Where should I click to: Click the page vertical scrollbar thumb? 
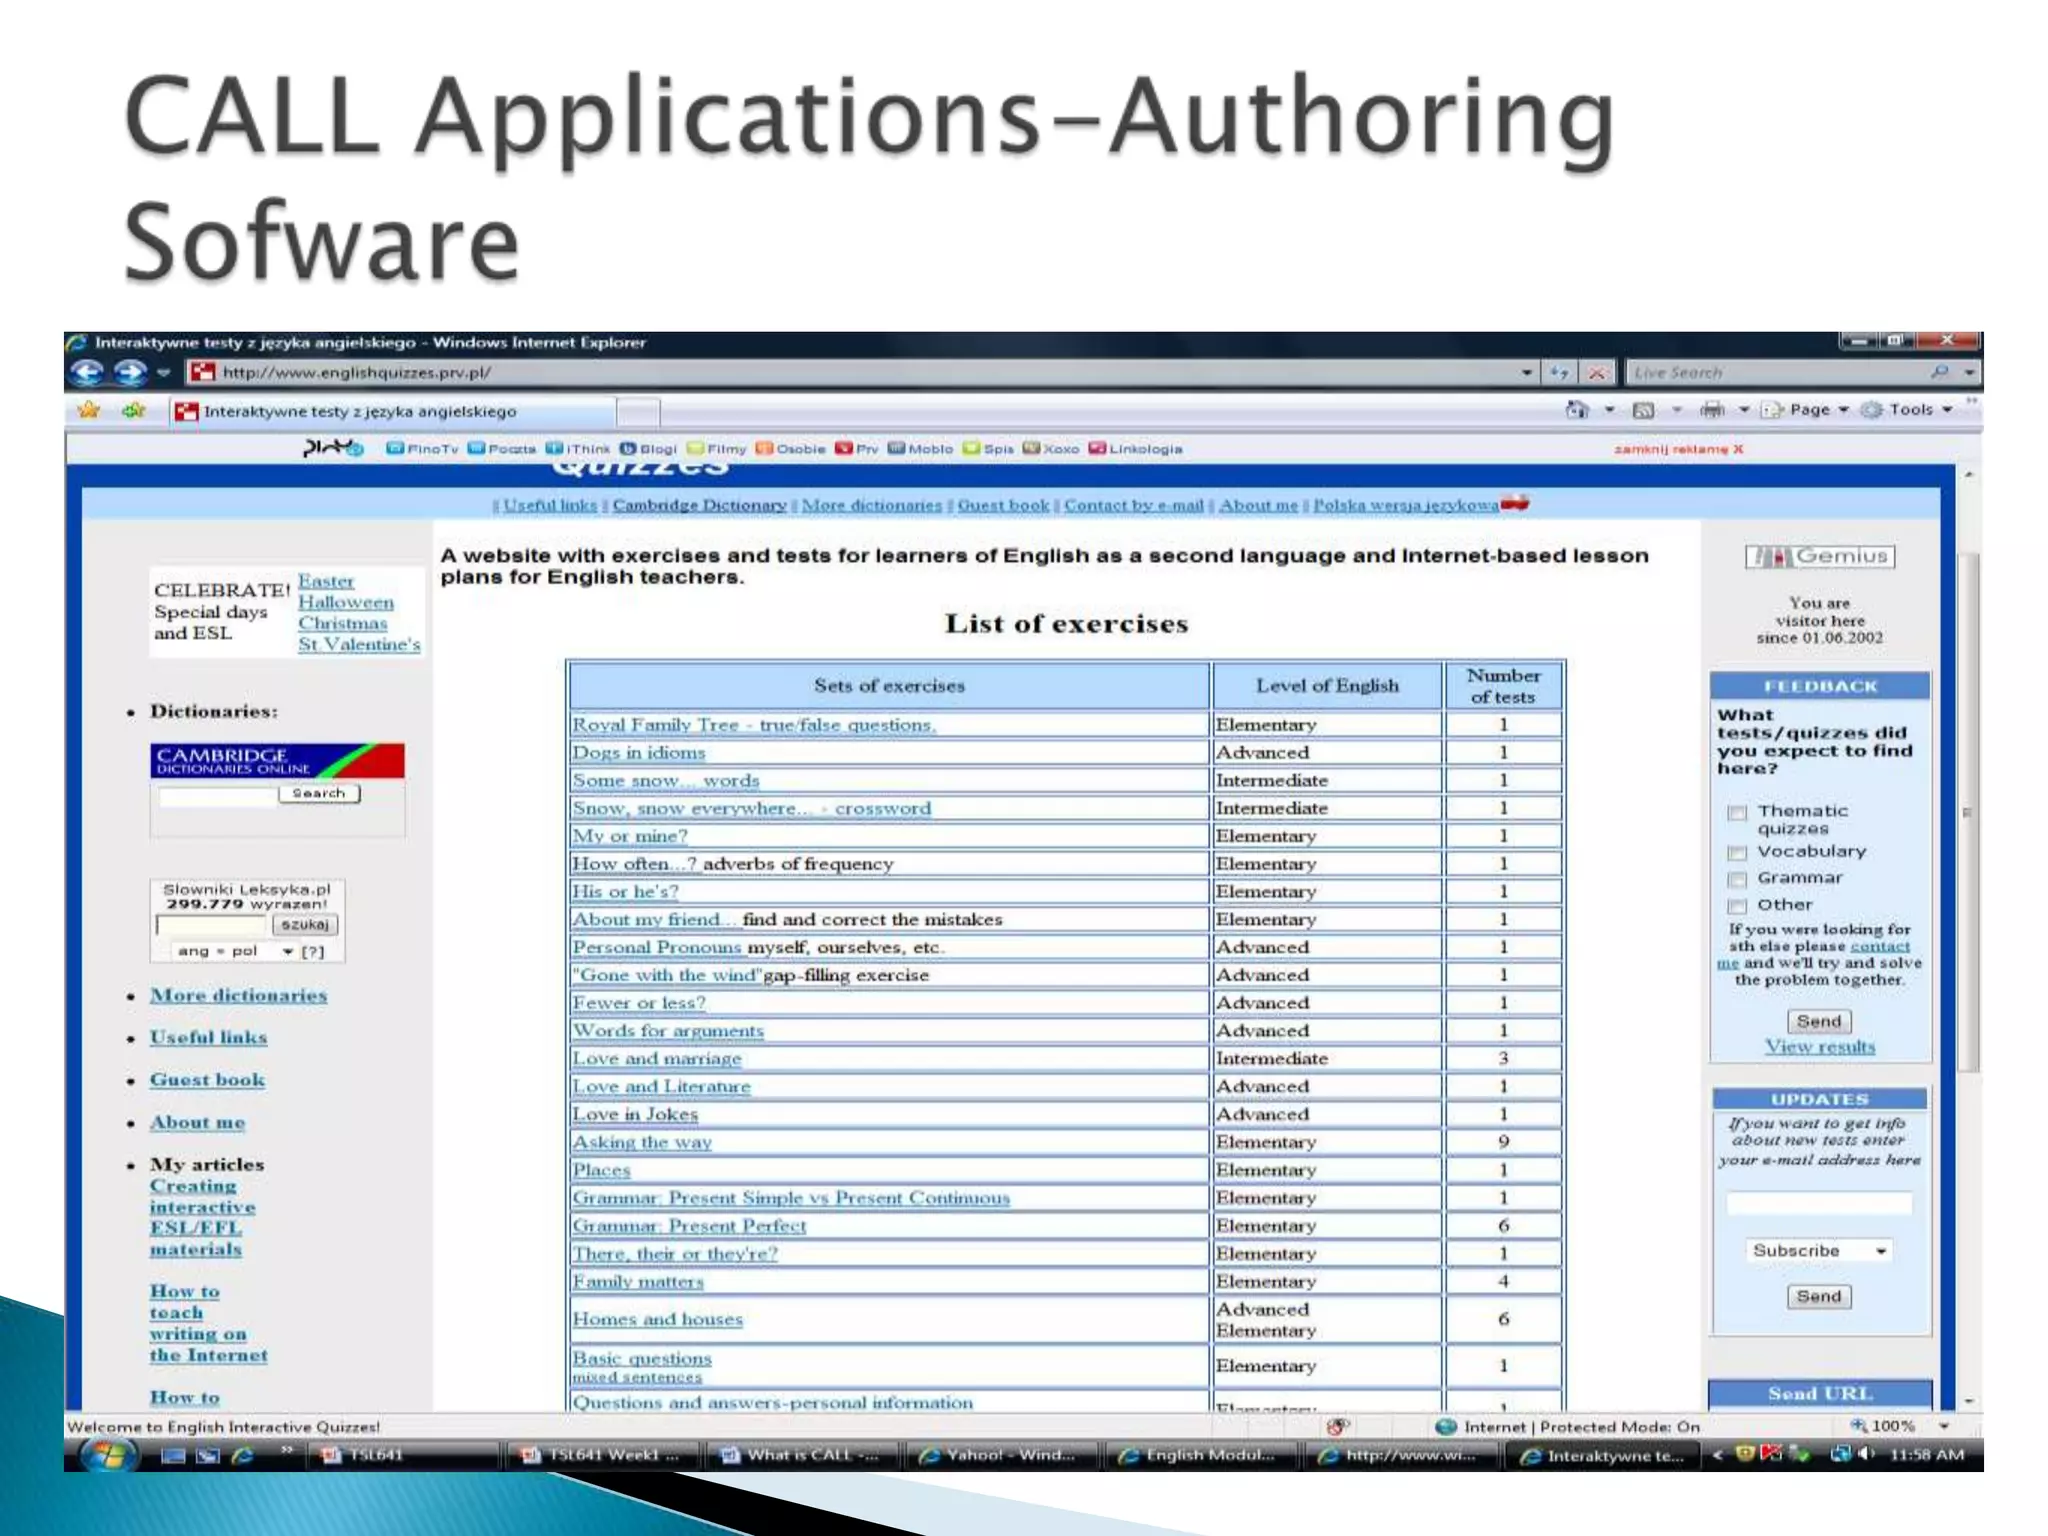[x=1967, y=812]
